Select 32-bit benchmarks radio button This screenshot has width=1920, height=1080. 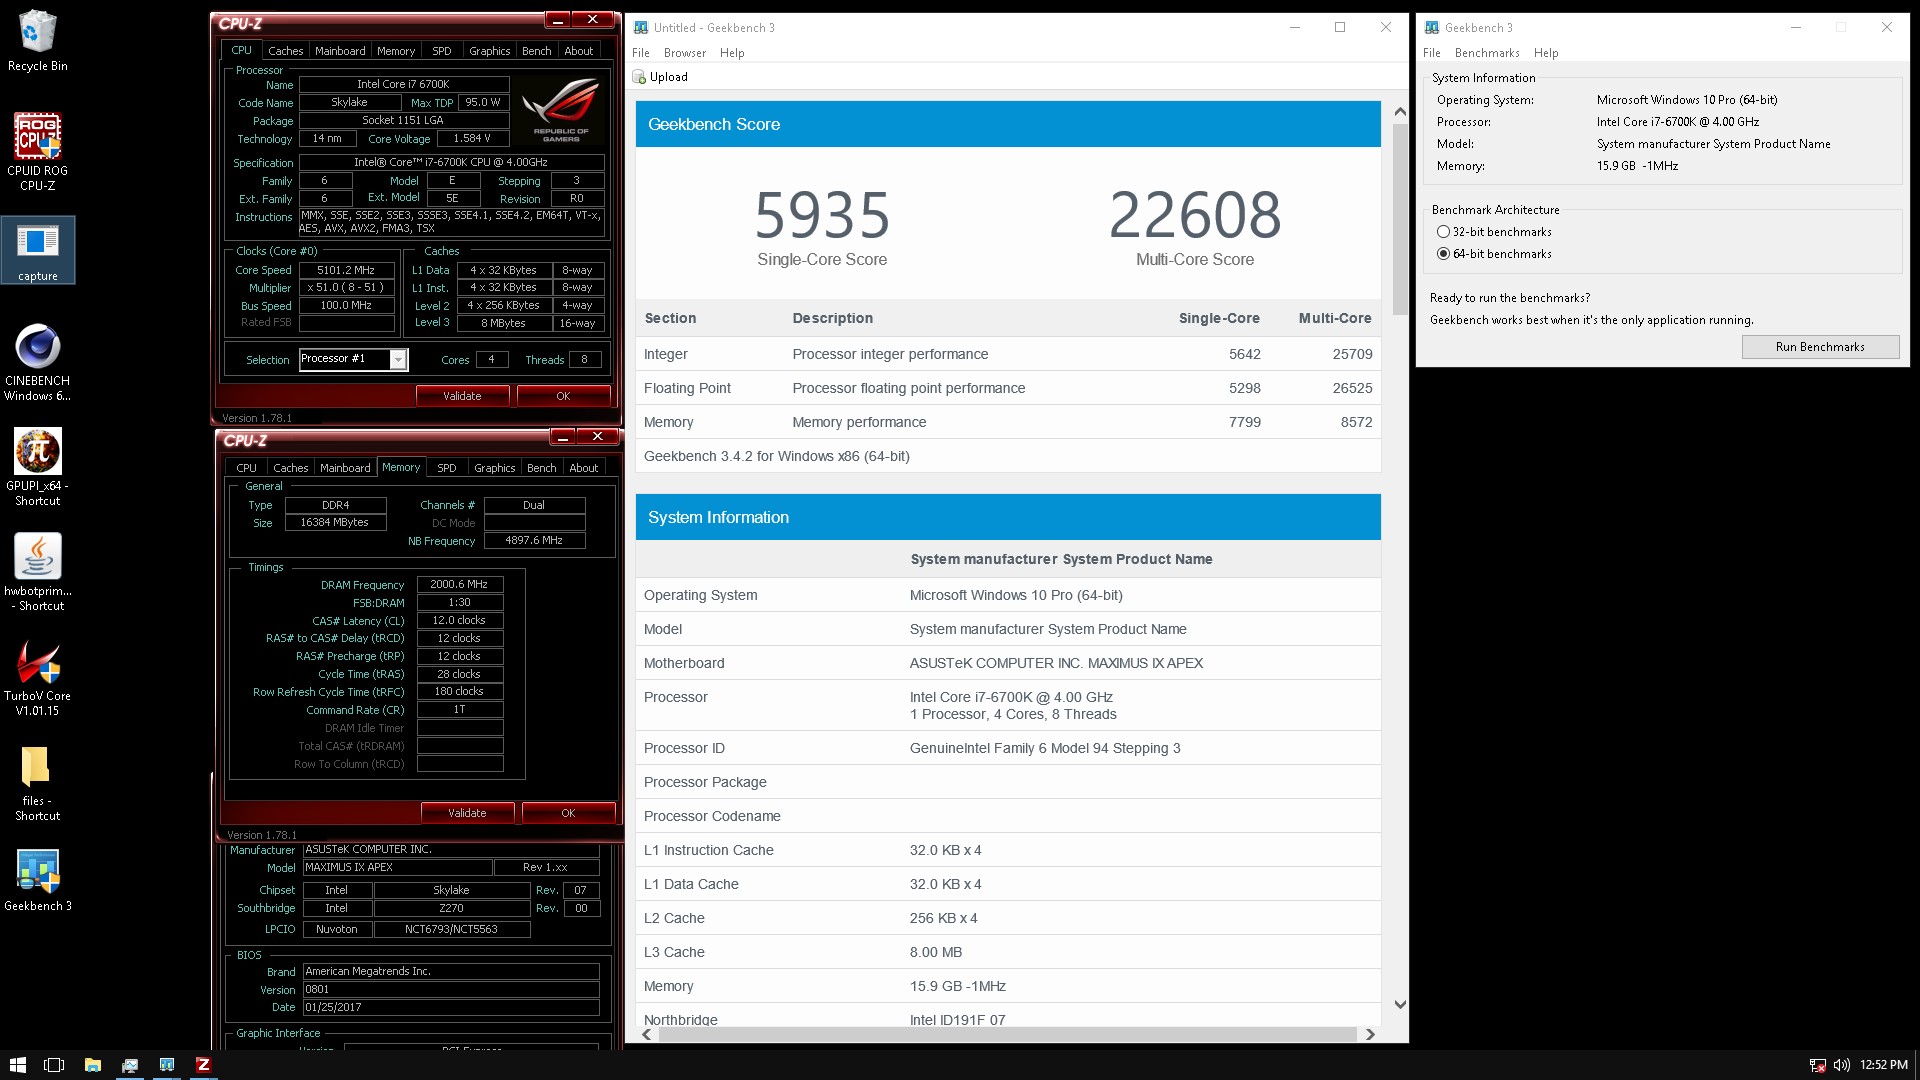[1443, 232]
